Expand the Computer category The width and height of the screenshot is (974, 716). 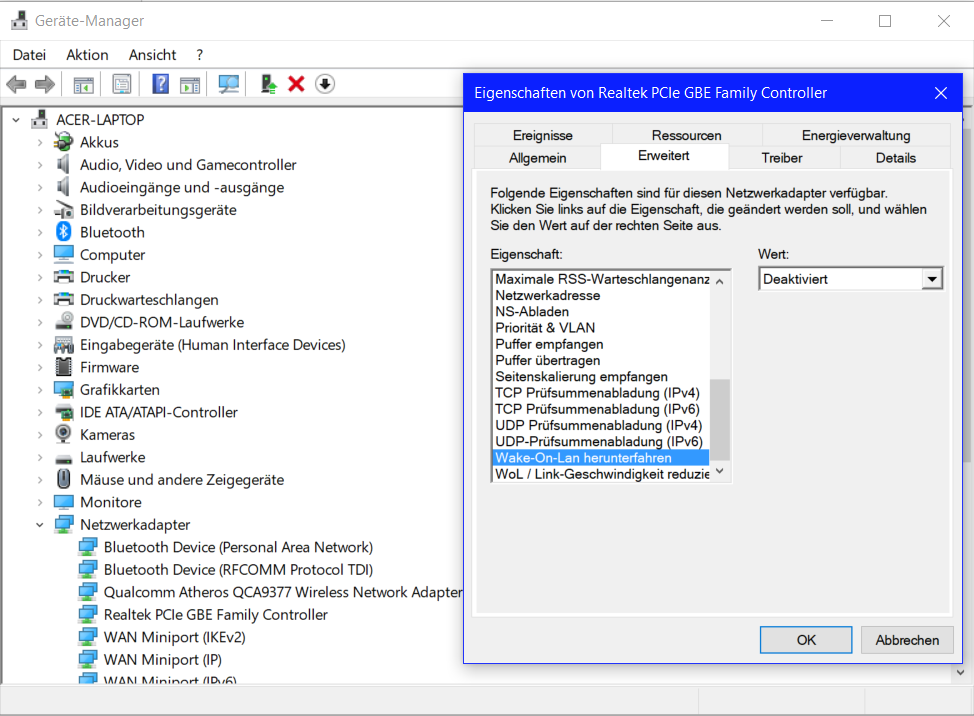(x=40, y=255)
